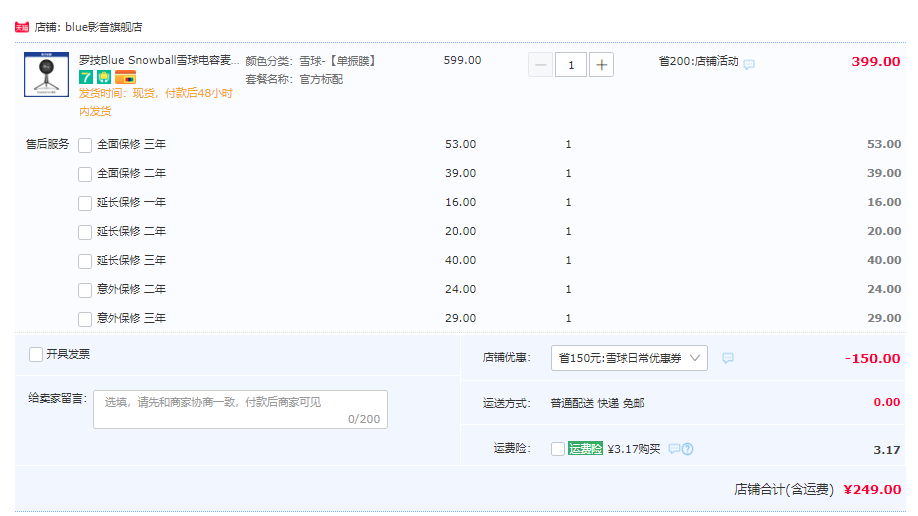Viewport: 918px width, 516px height.
Task: Click the orange credit card badge icon
Action: (x=125, y=77)
